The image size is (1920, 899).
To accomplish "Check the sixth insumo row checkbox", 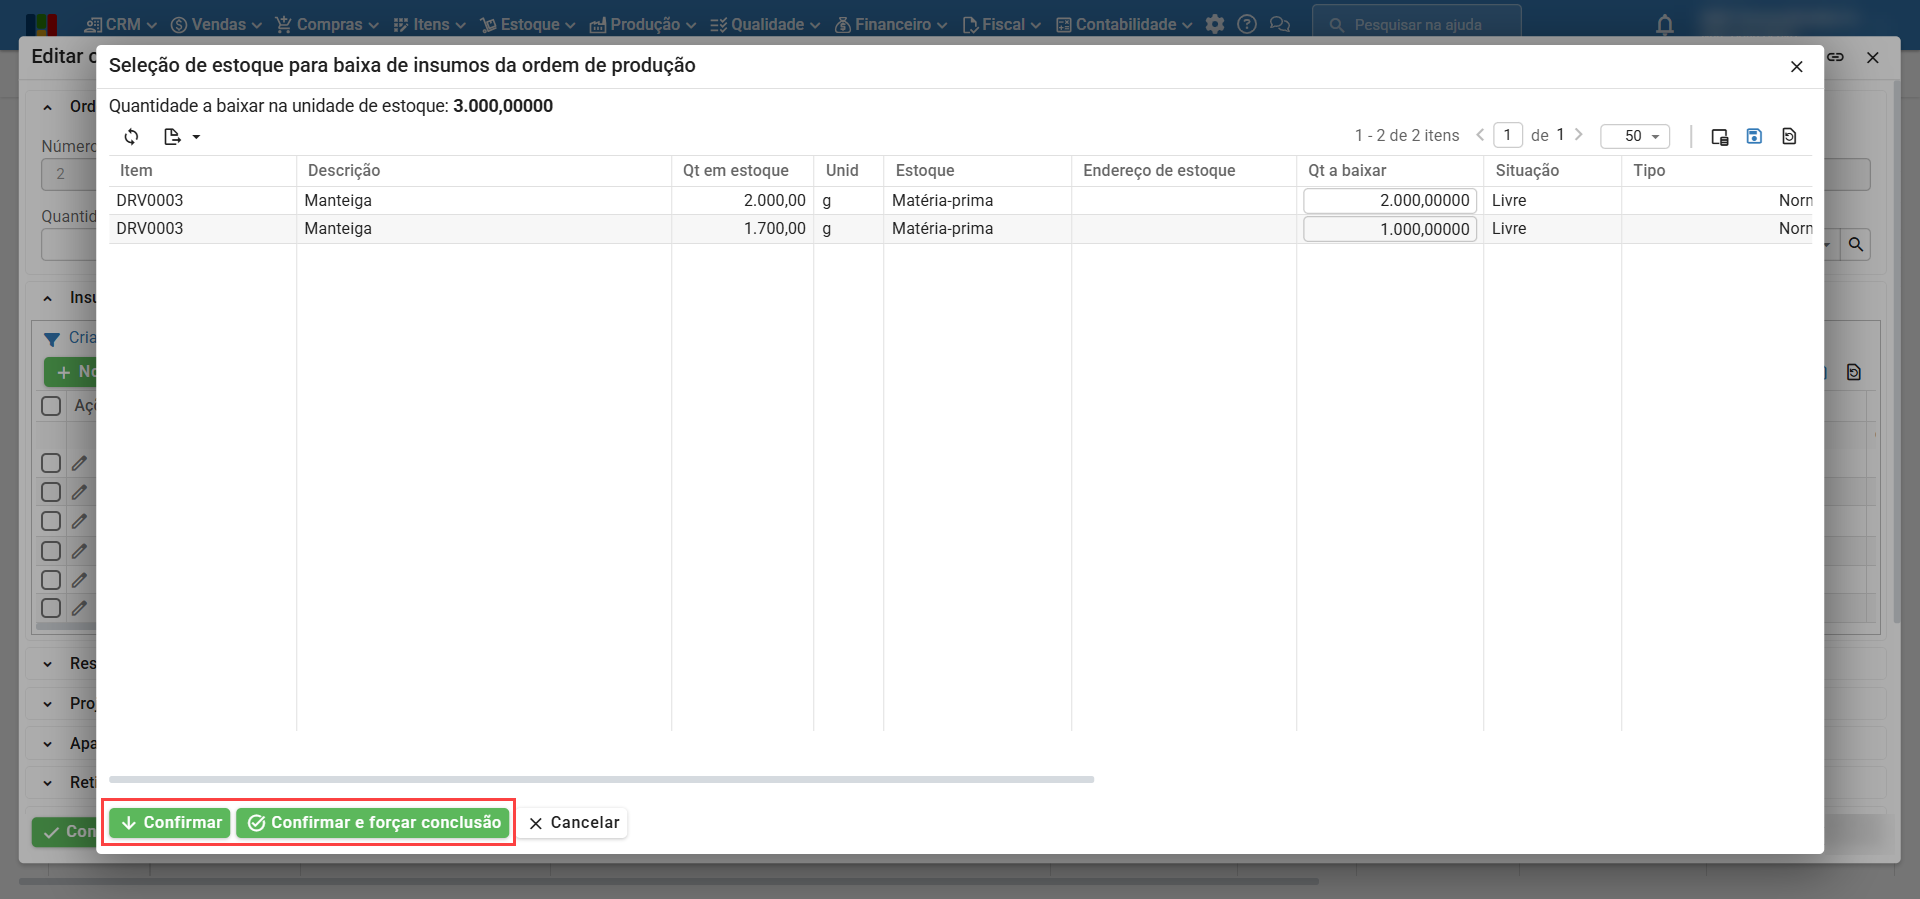I will click(51, 608).
